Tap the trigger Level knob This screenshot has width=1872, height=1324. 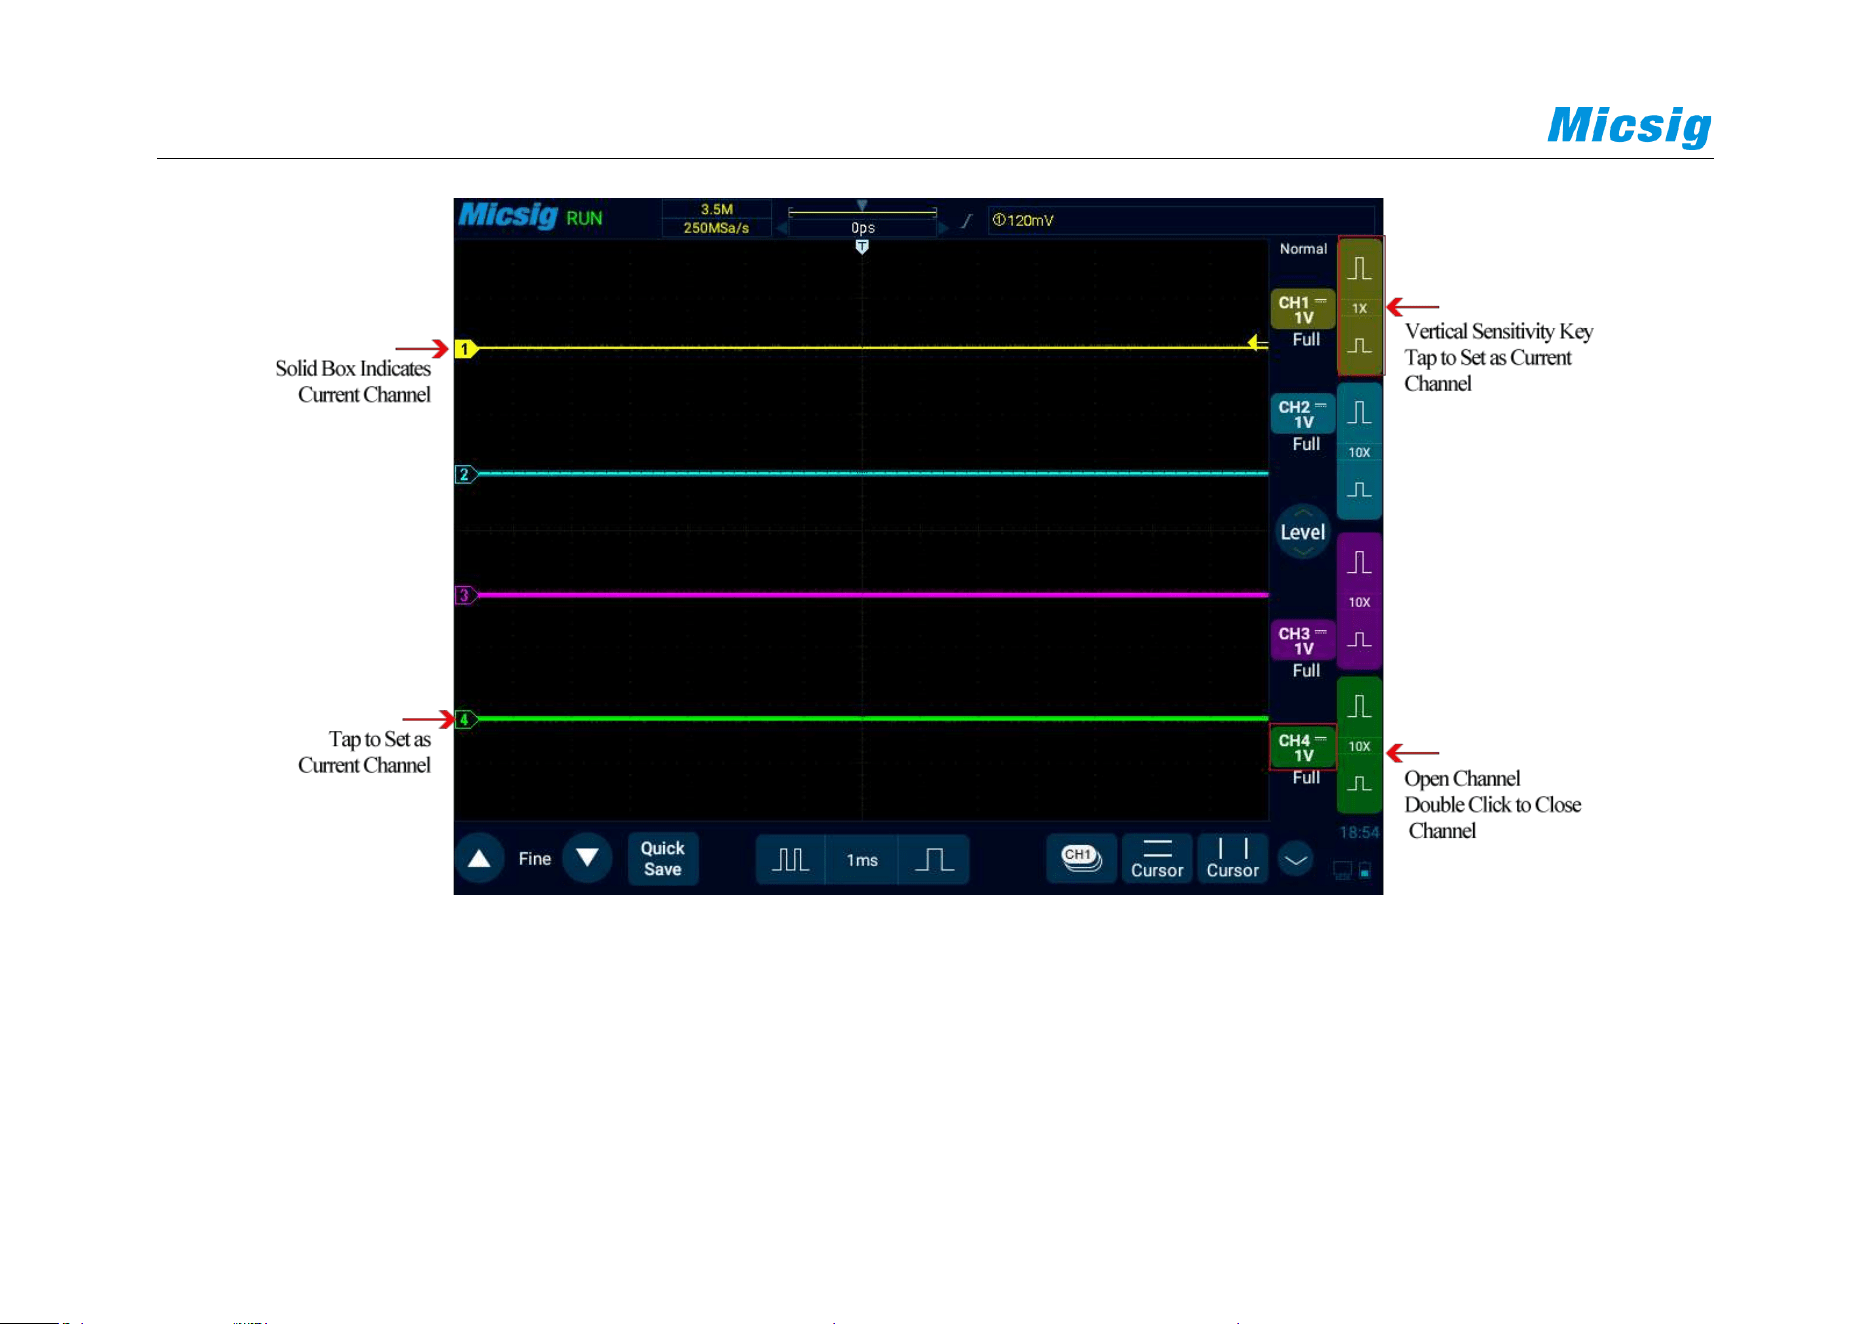click(1303, 532)
